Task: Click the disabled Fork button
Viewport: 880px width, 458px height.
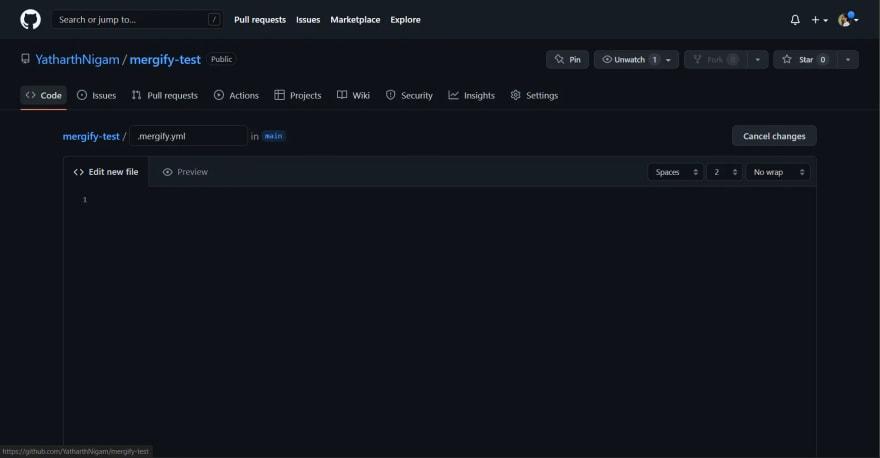Action: coord(716,59)
